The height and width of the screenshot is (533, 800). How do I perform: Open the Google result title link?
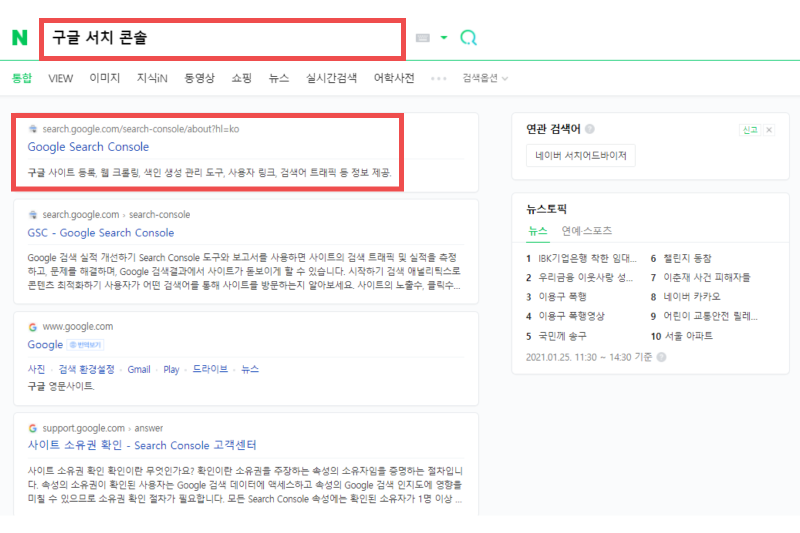point(45,345)
